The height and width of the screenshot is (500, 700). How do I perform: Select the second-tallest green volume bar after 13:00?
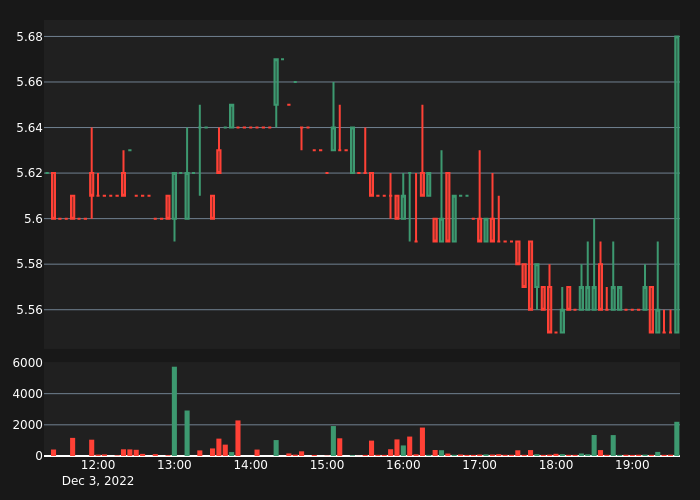coord(187,433)
